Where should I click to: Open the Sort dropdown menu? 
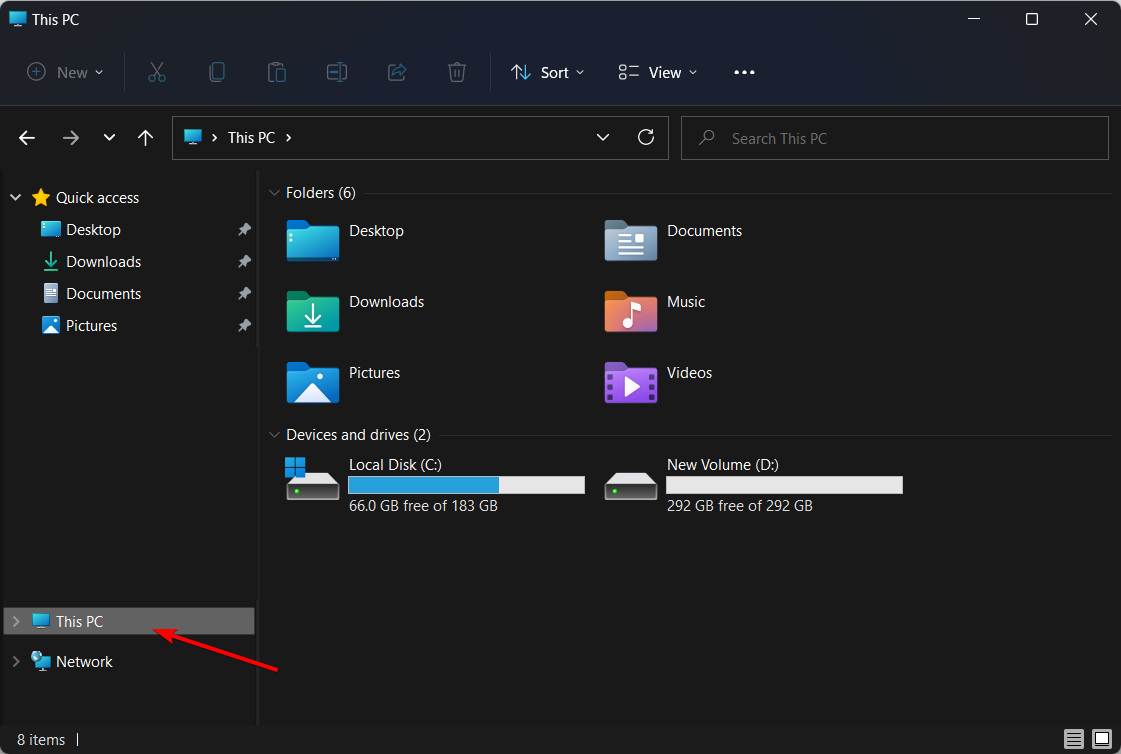point(548,72)
